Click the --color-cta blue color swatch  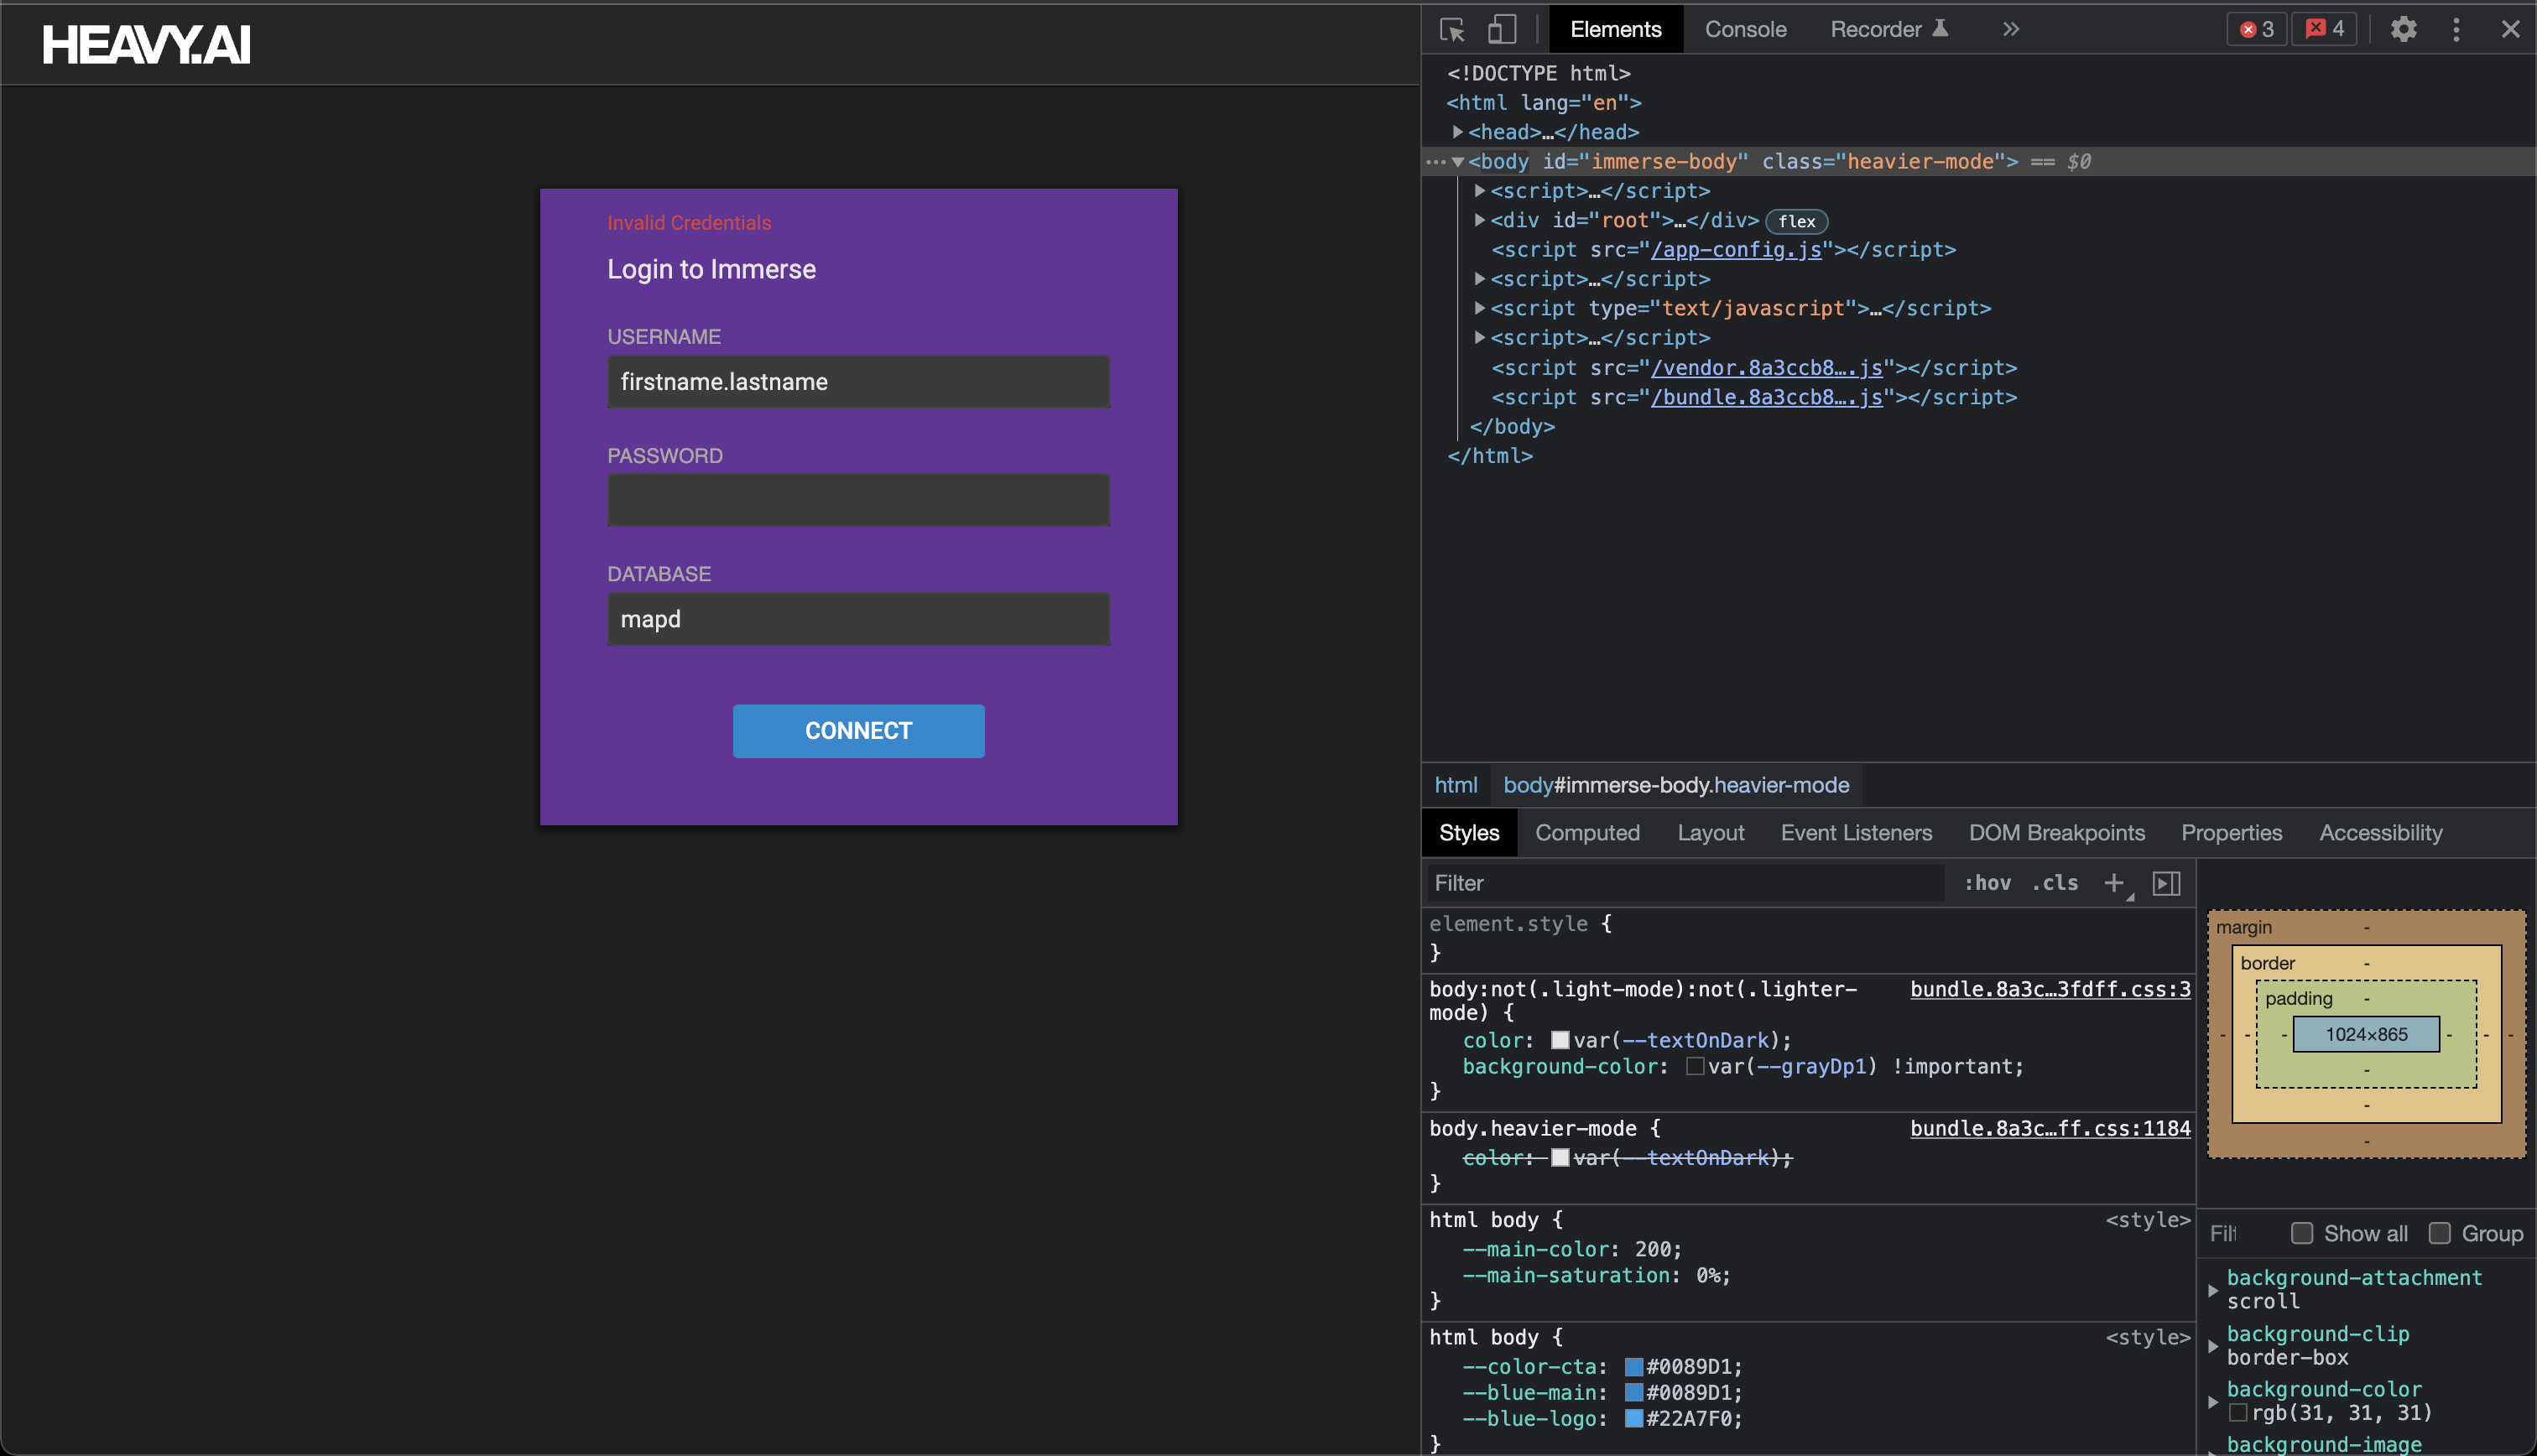coord(1634,1367)
